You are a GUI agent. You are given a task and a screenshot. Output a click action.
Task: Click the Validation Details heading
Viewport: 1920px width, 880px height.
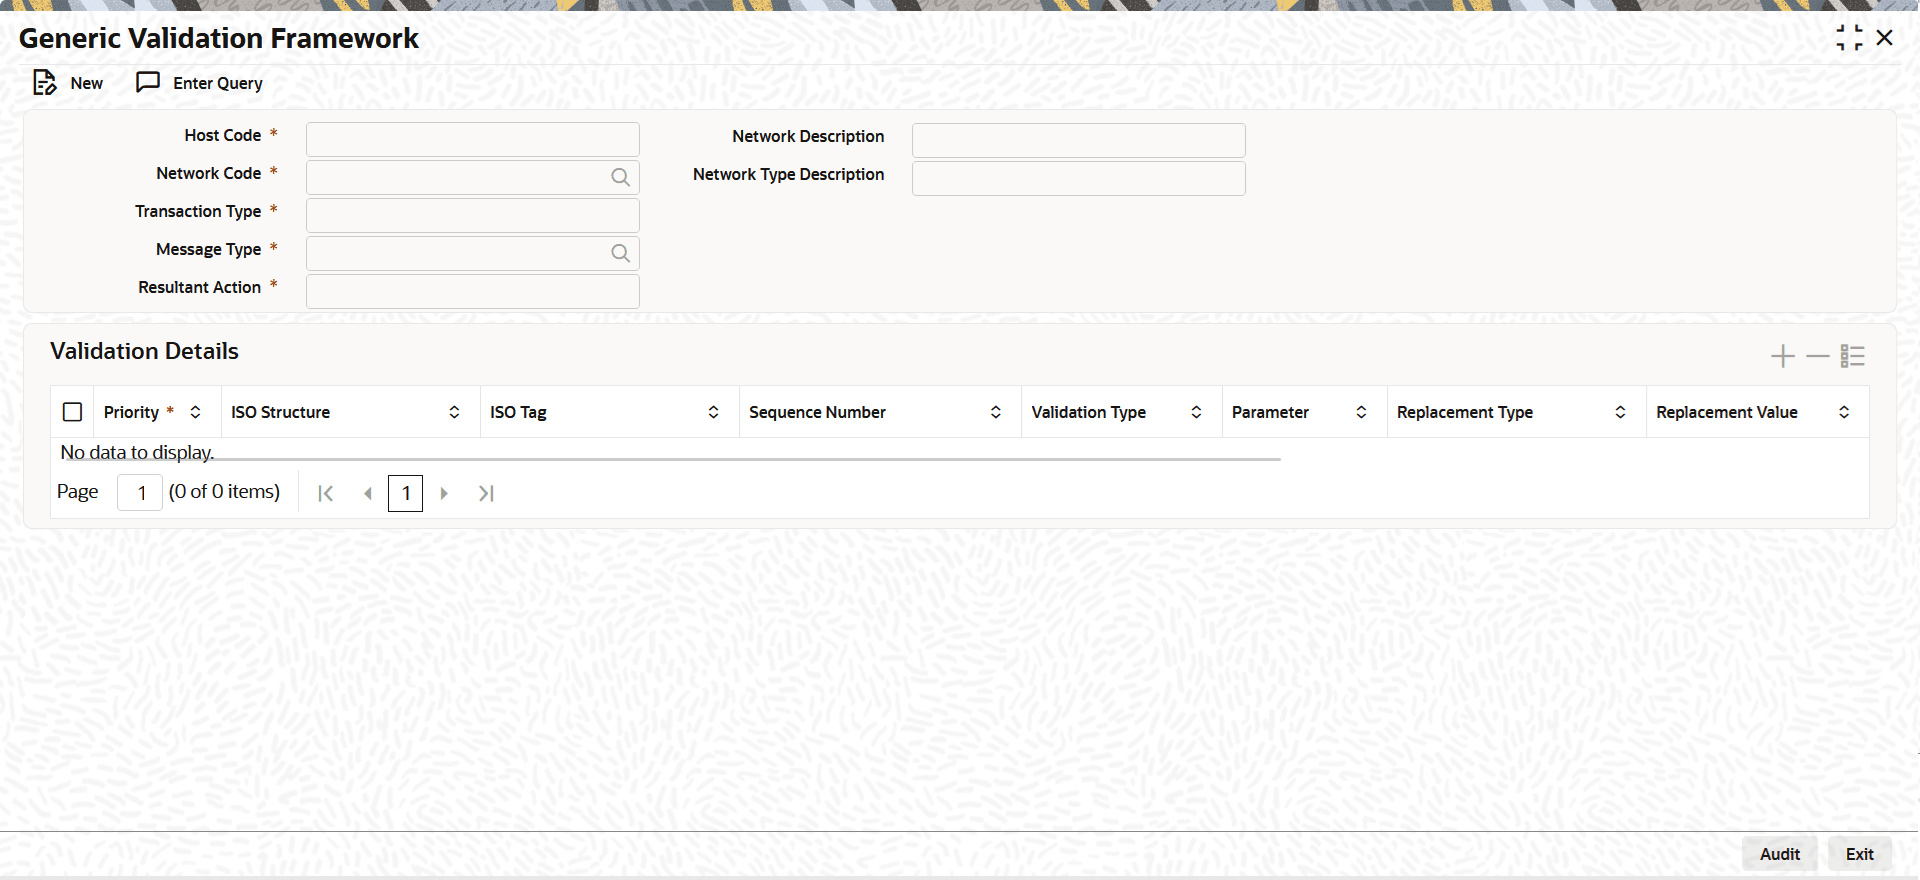(144, 351)
